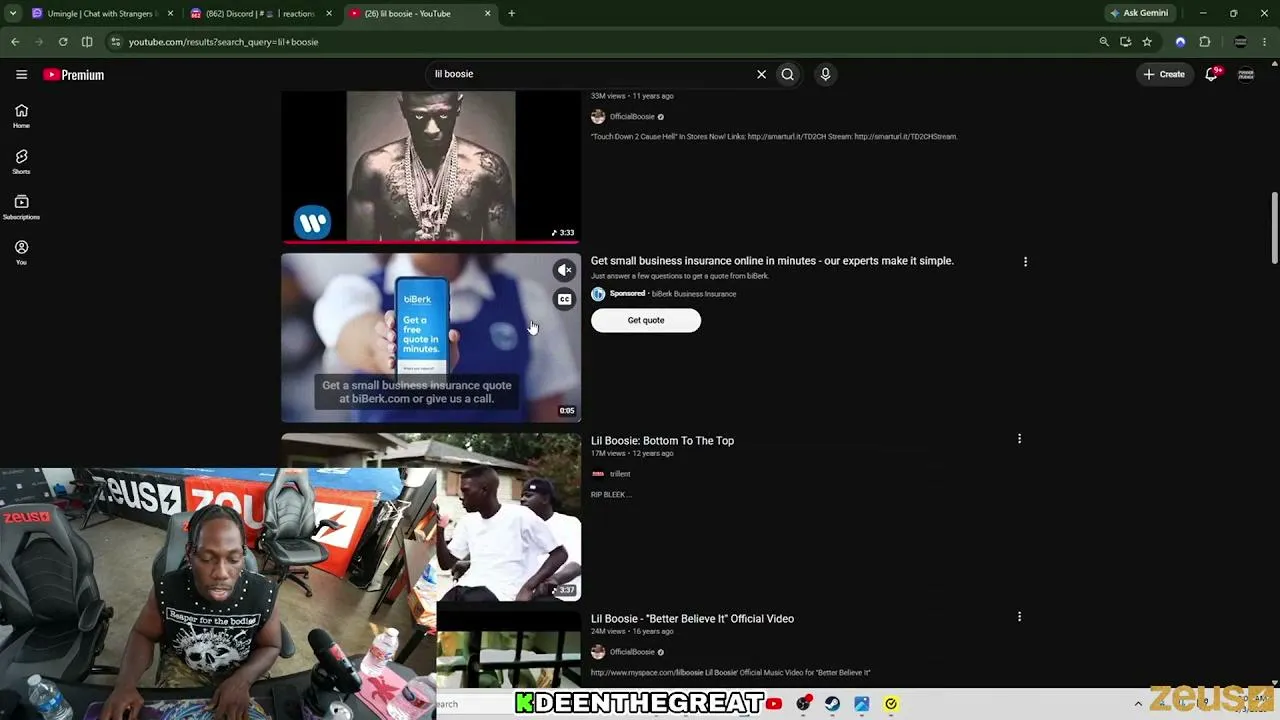The height and width of the screenshot is (720, 1280).
Task: Open more options for 'Bottom To The Top'
Action: point(1019,438)
